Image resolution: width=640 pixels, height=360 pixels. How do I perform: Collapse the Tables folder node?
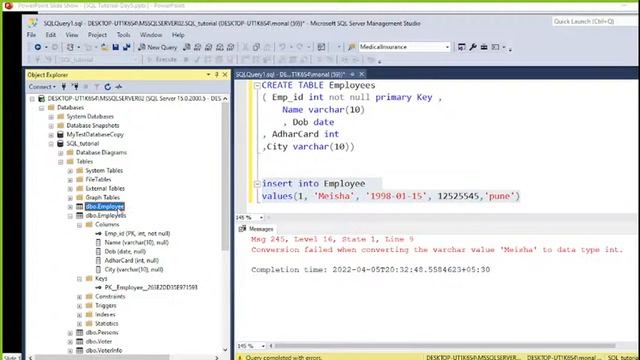[x=60, y=162]
